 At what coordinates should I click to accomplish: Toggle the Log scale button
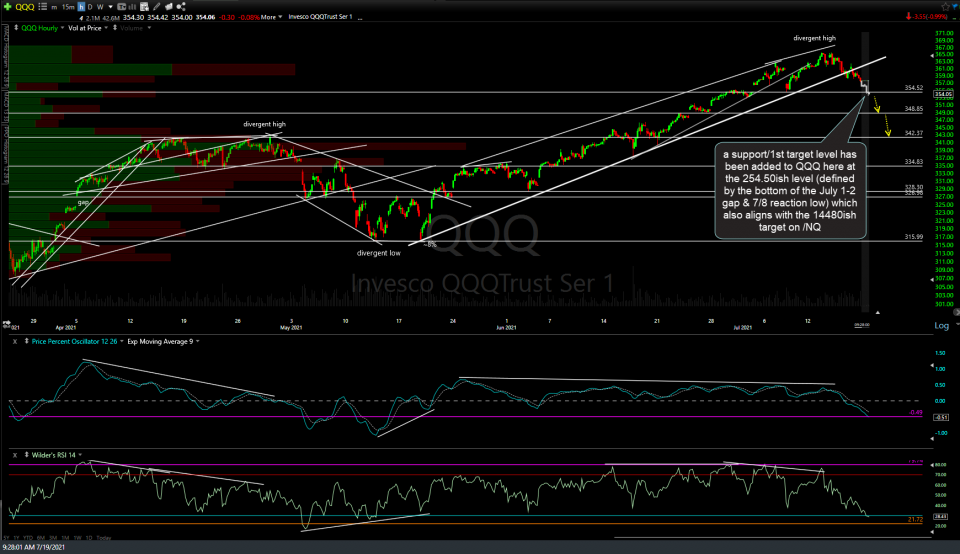(942, 325)
